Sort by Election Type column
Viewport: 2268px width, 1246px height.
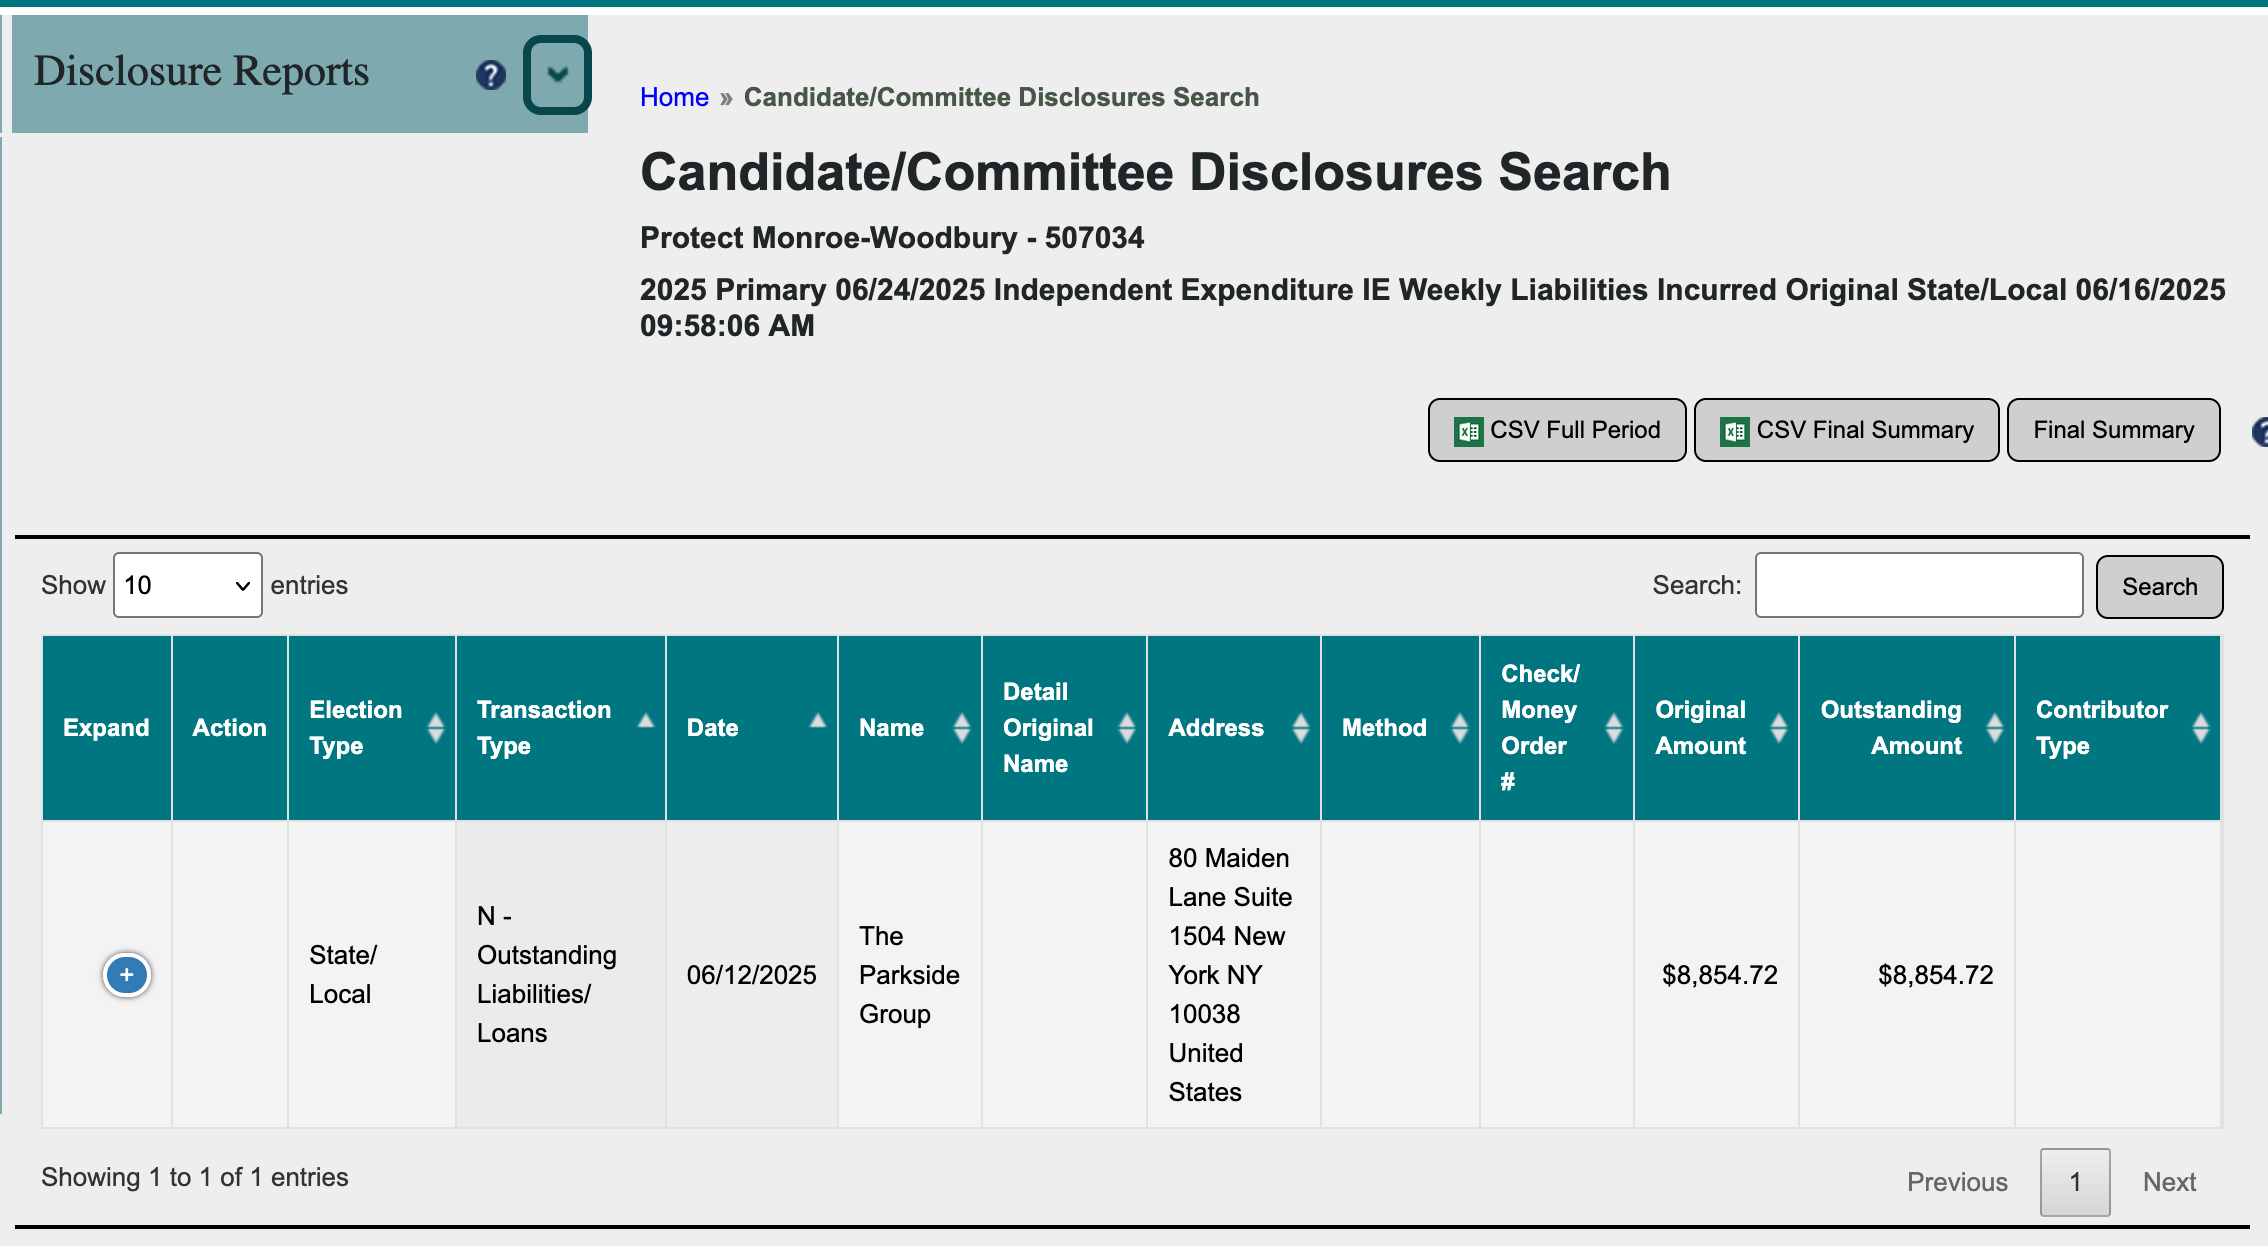coord(372,728)
